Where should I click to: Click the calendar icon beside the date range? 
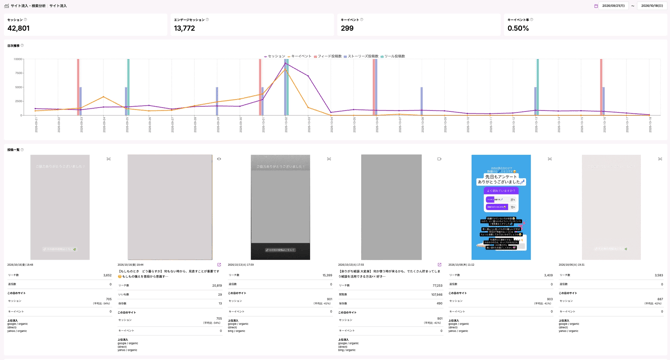pyautogui.click(x=596, y=6)
